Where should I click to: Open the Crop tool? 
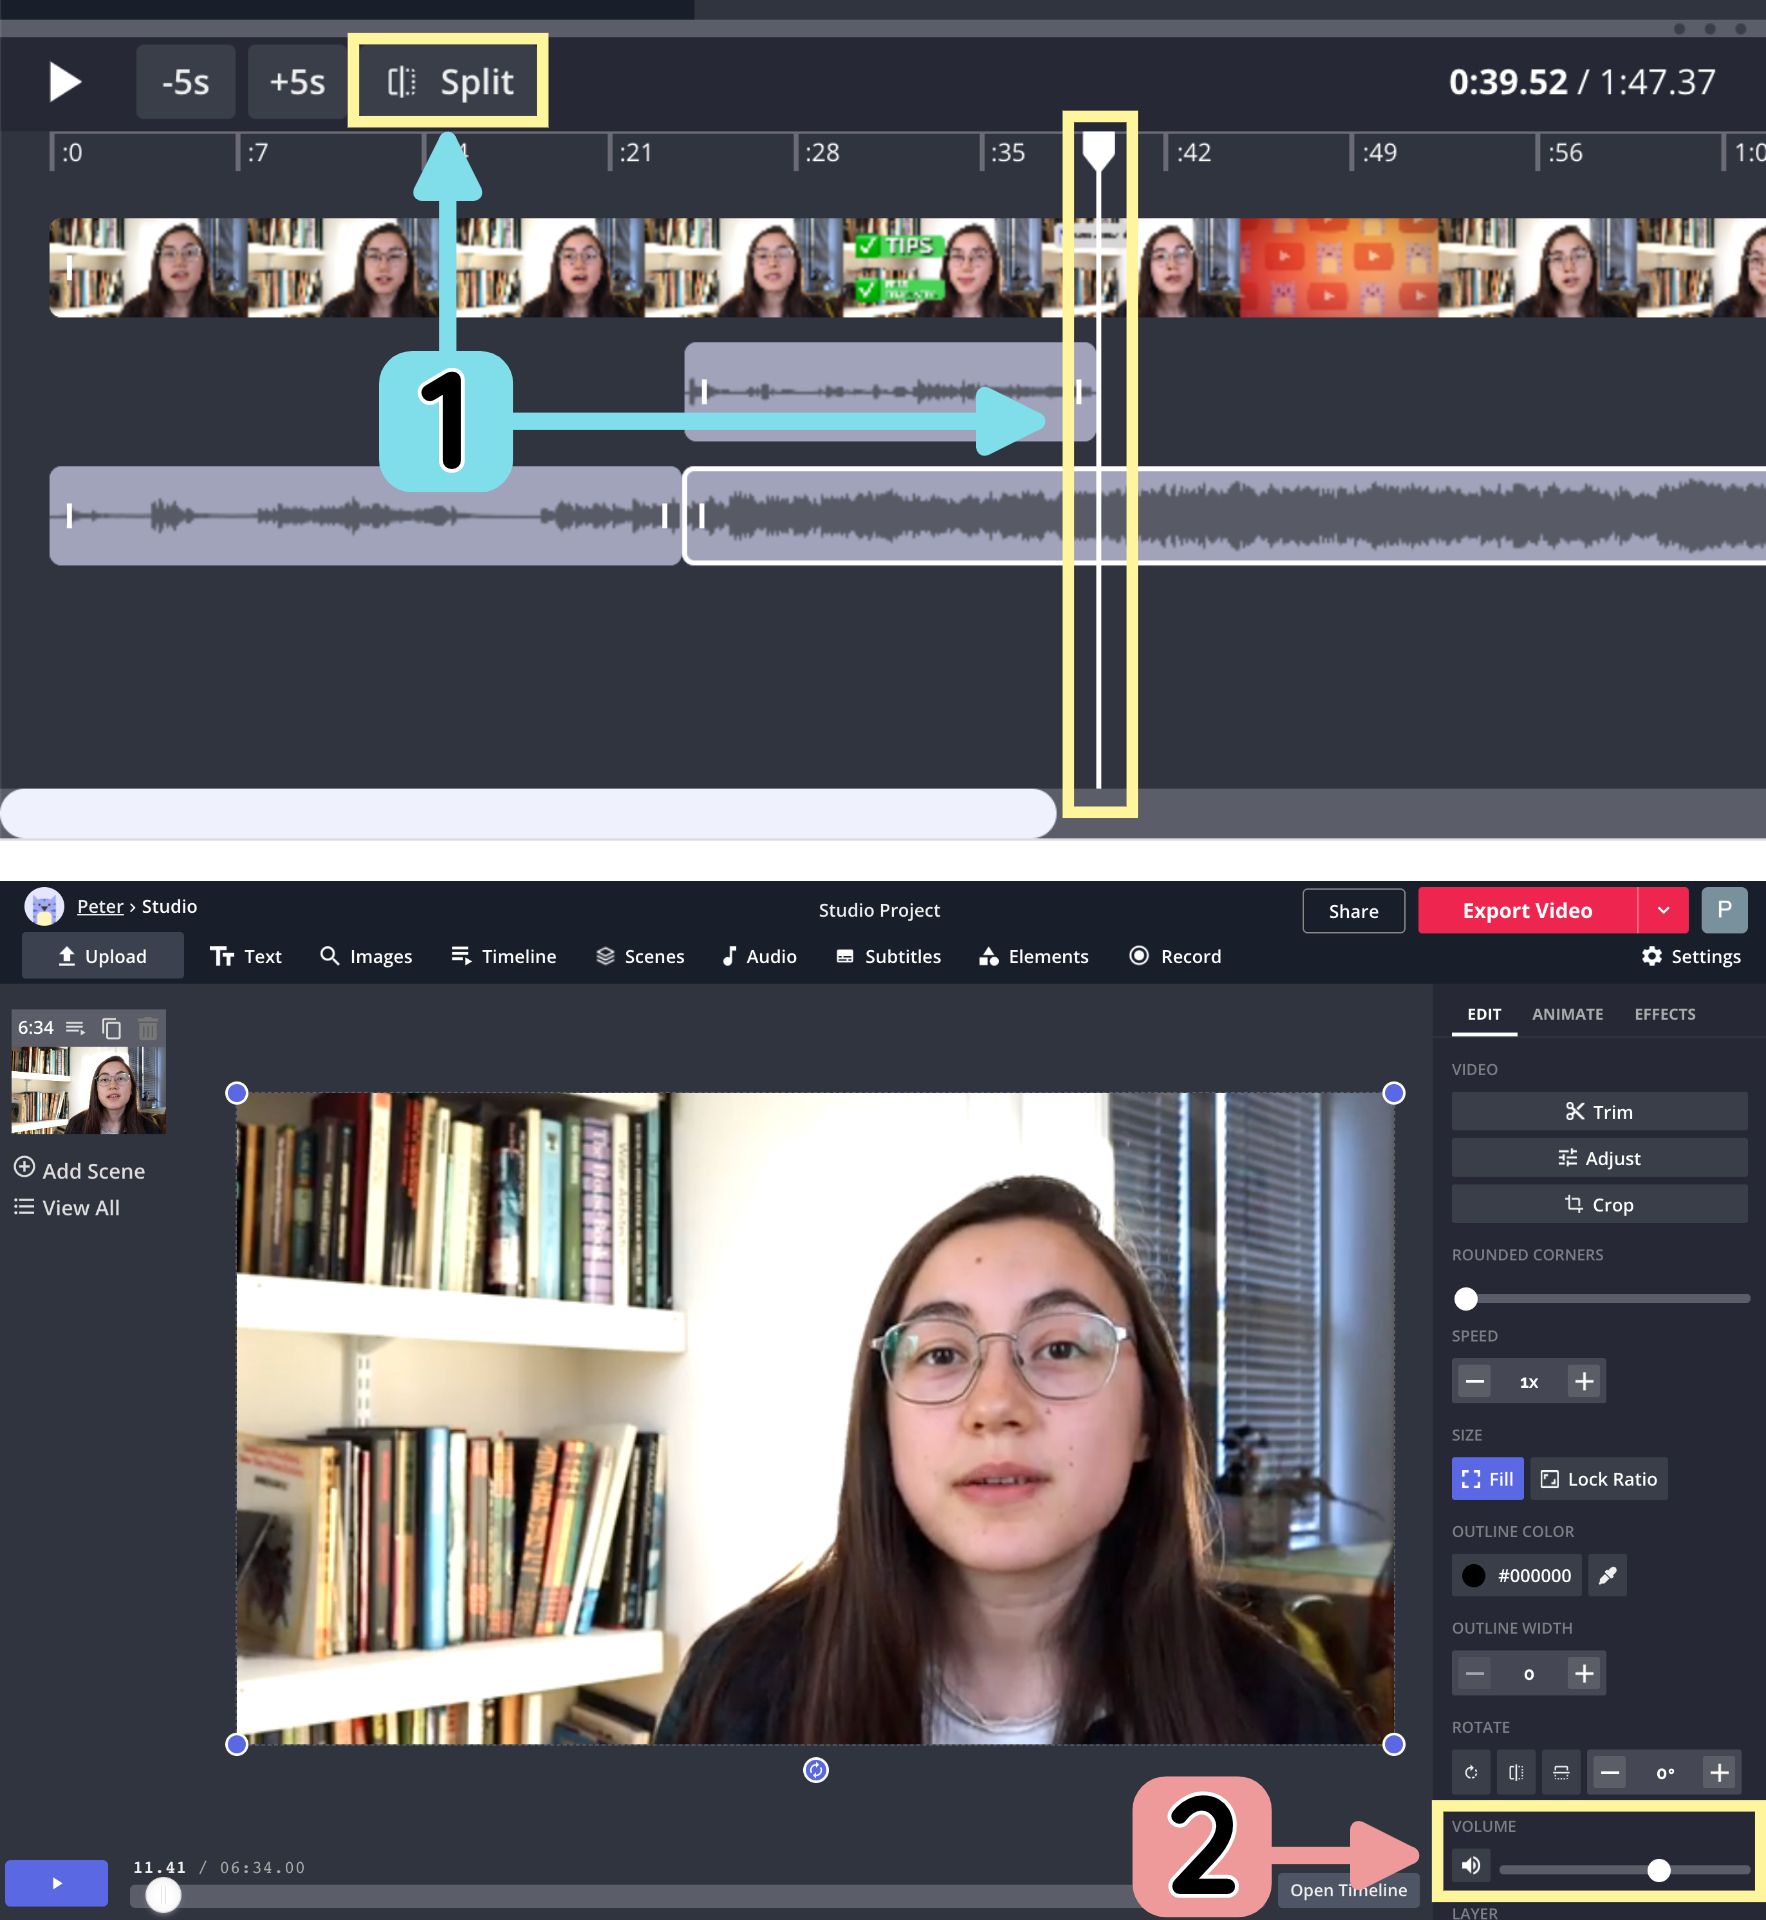click(x=1599, y=1205)
